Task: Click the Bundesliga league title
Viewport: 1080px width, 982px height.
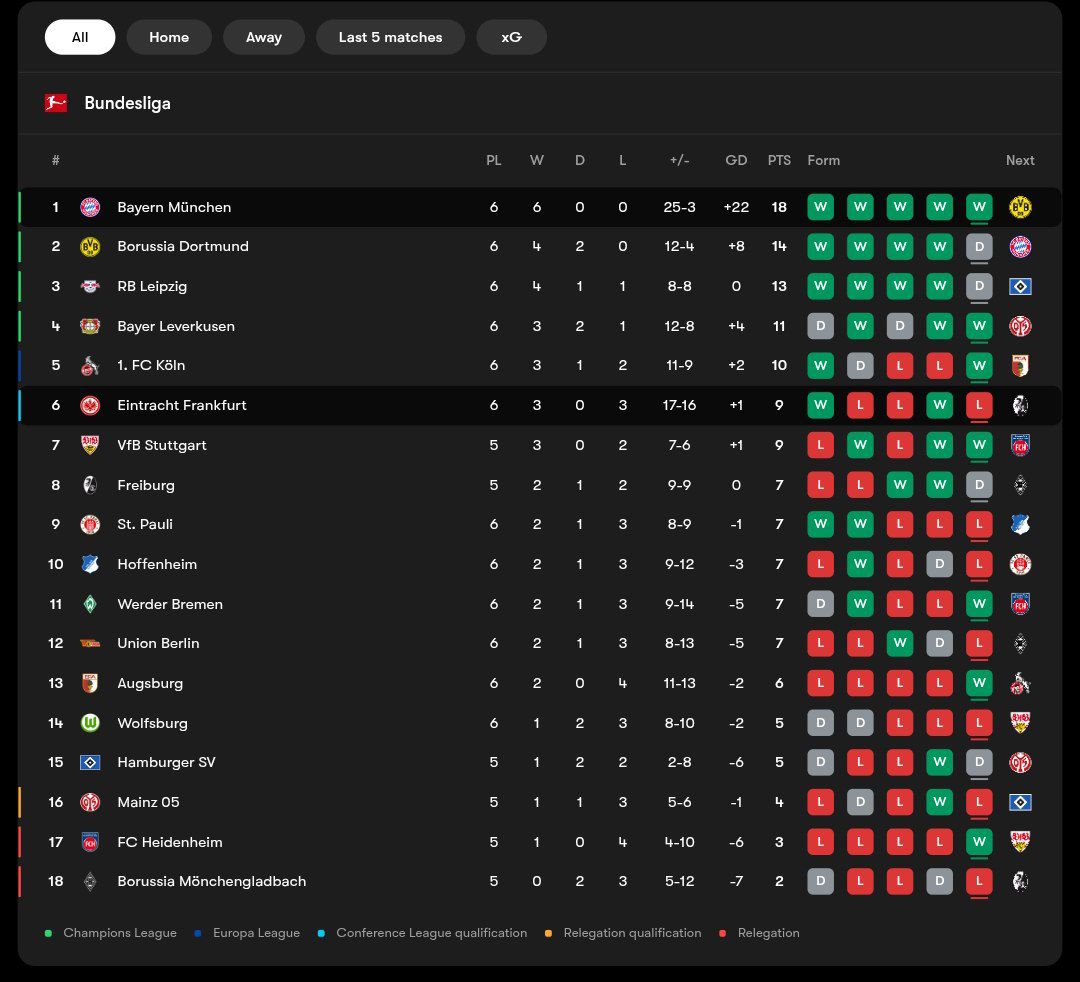Action: tap(127, 103)
